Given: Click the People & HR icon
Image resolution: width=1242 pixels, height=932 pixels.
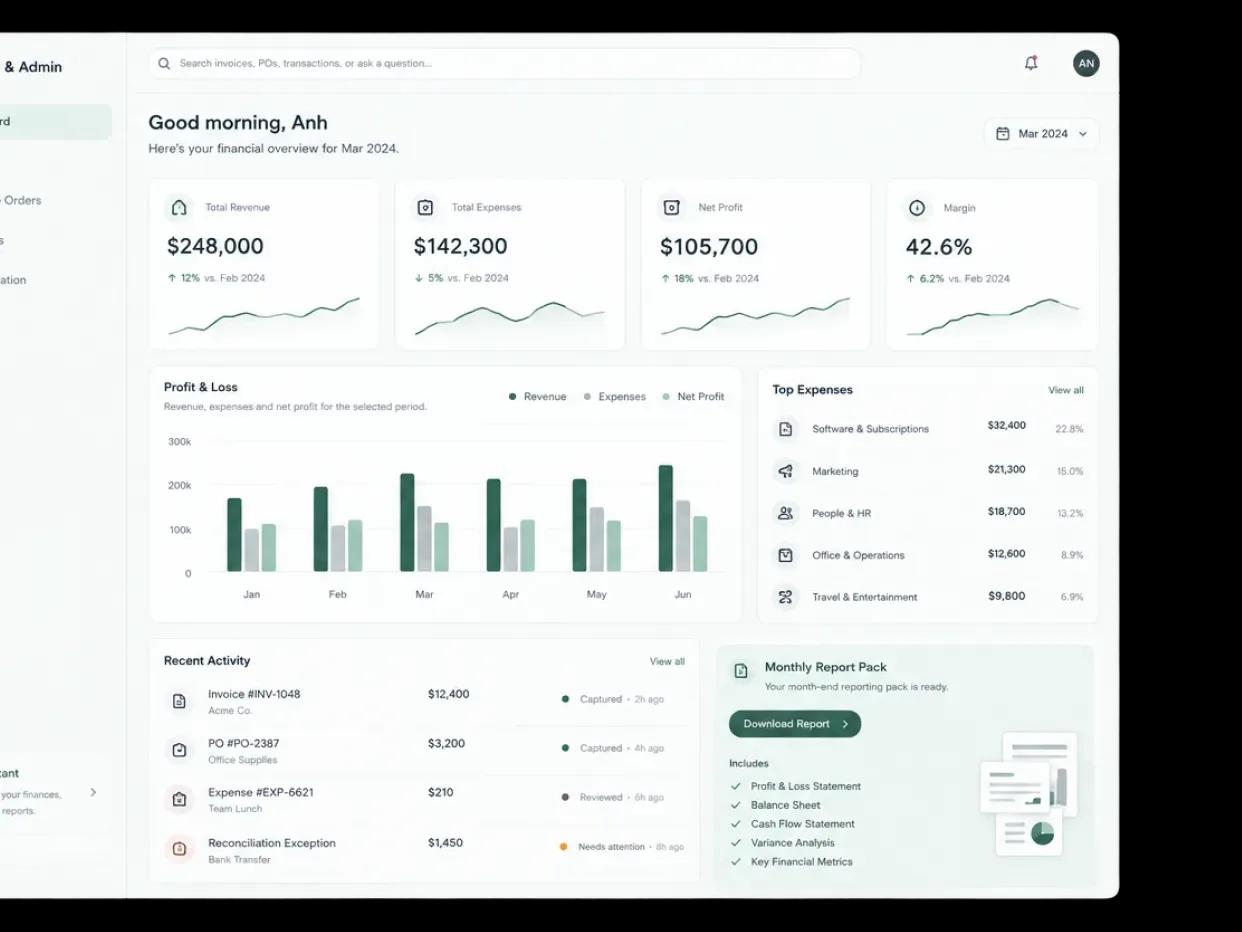Looking at the screenshot, I should pos(786,513).
